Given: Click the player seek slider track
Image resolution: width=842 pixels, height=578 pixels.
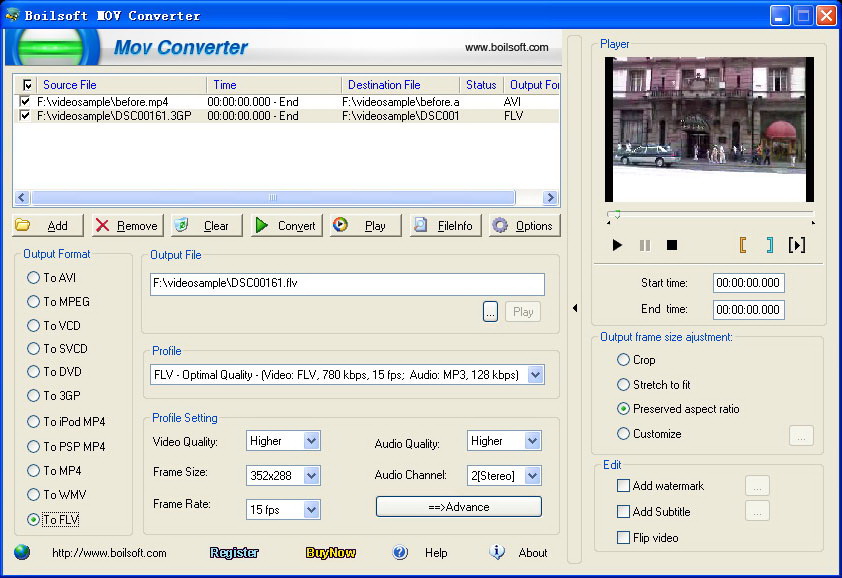Looking at the screenshot, I should (710, 214).
